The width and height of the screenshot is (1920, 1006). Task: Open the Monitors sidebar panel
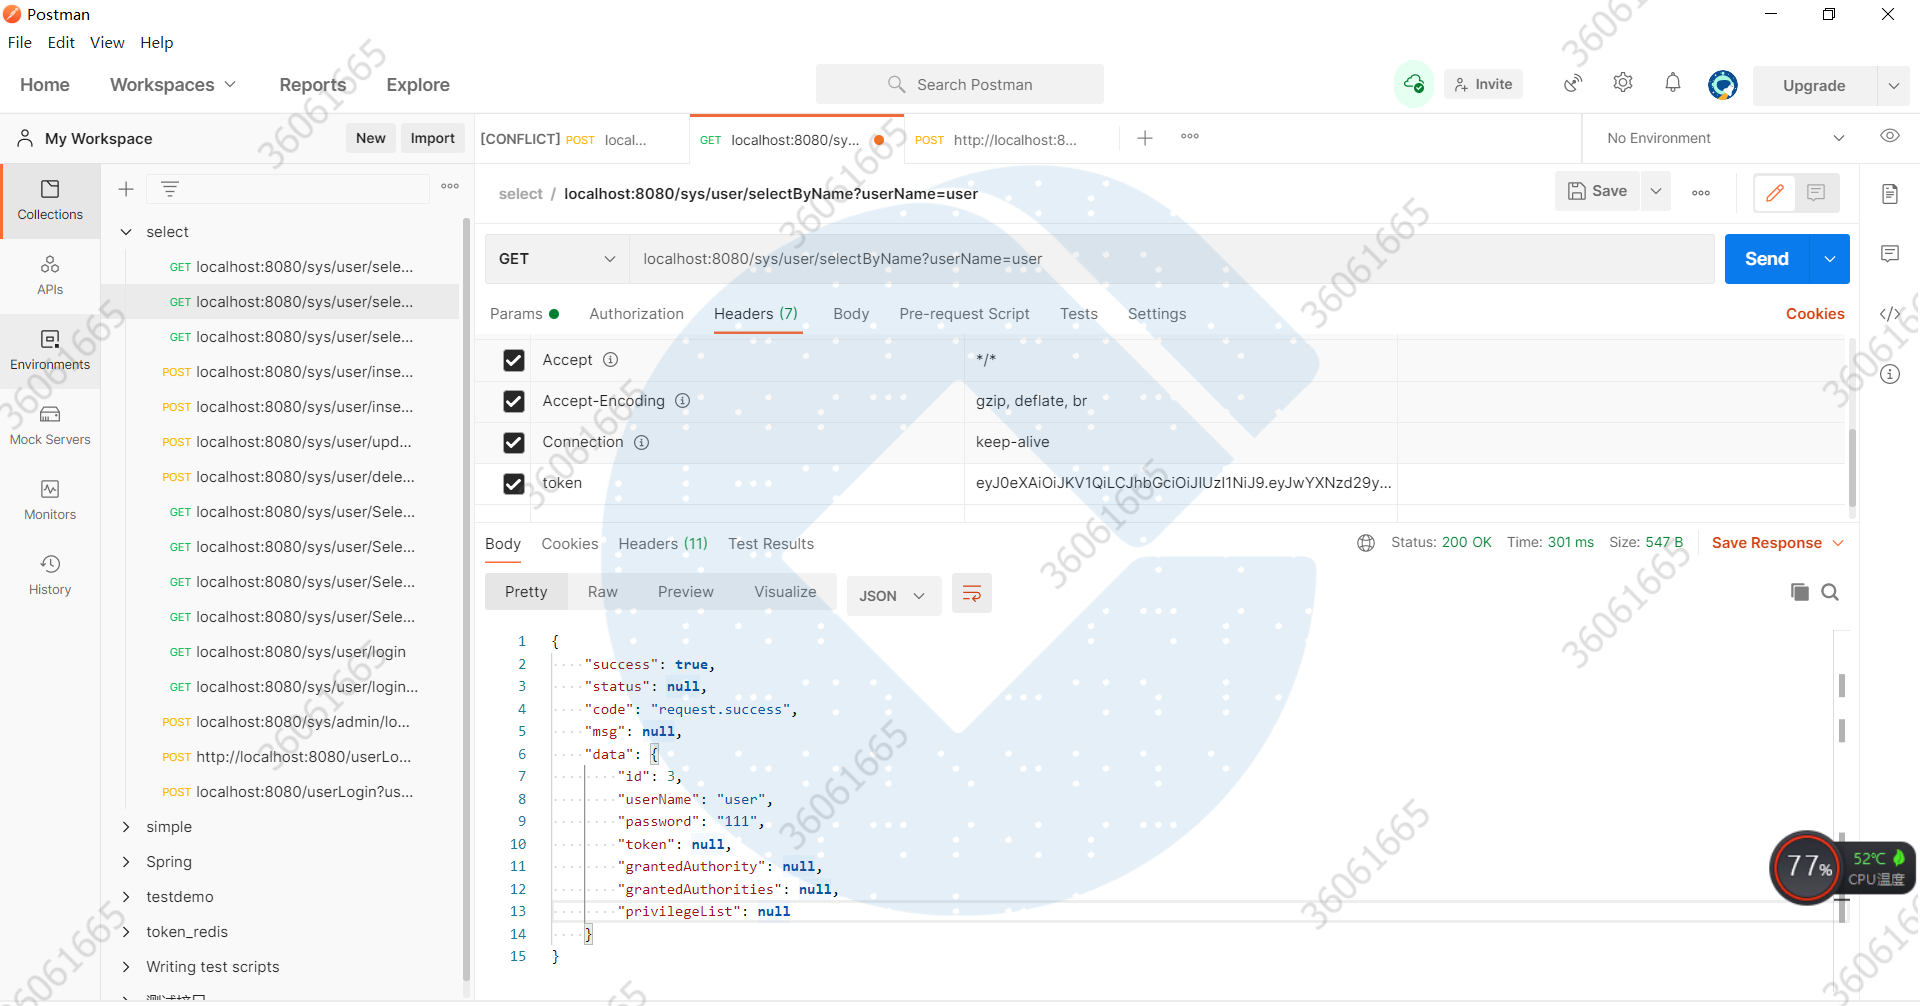click(50, 500)
